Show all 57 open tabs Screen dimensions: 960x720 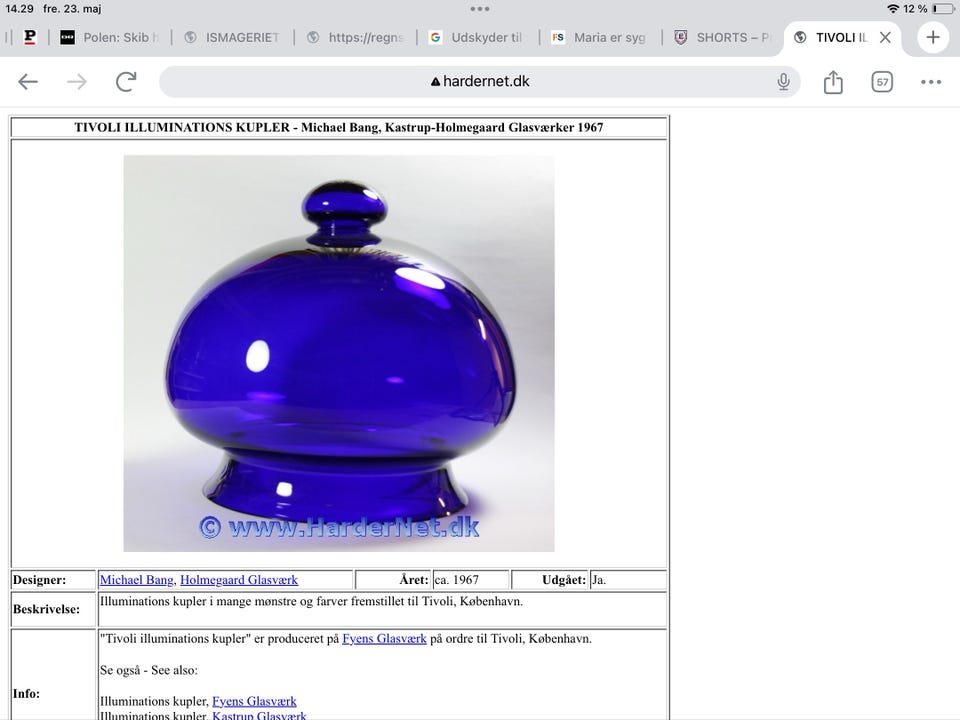(x=882, y=81)
